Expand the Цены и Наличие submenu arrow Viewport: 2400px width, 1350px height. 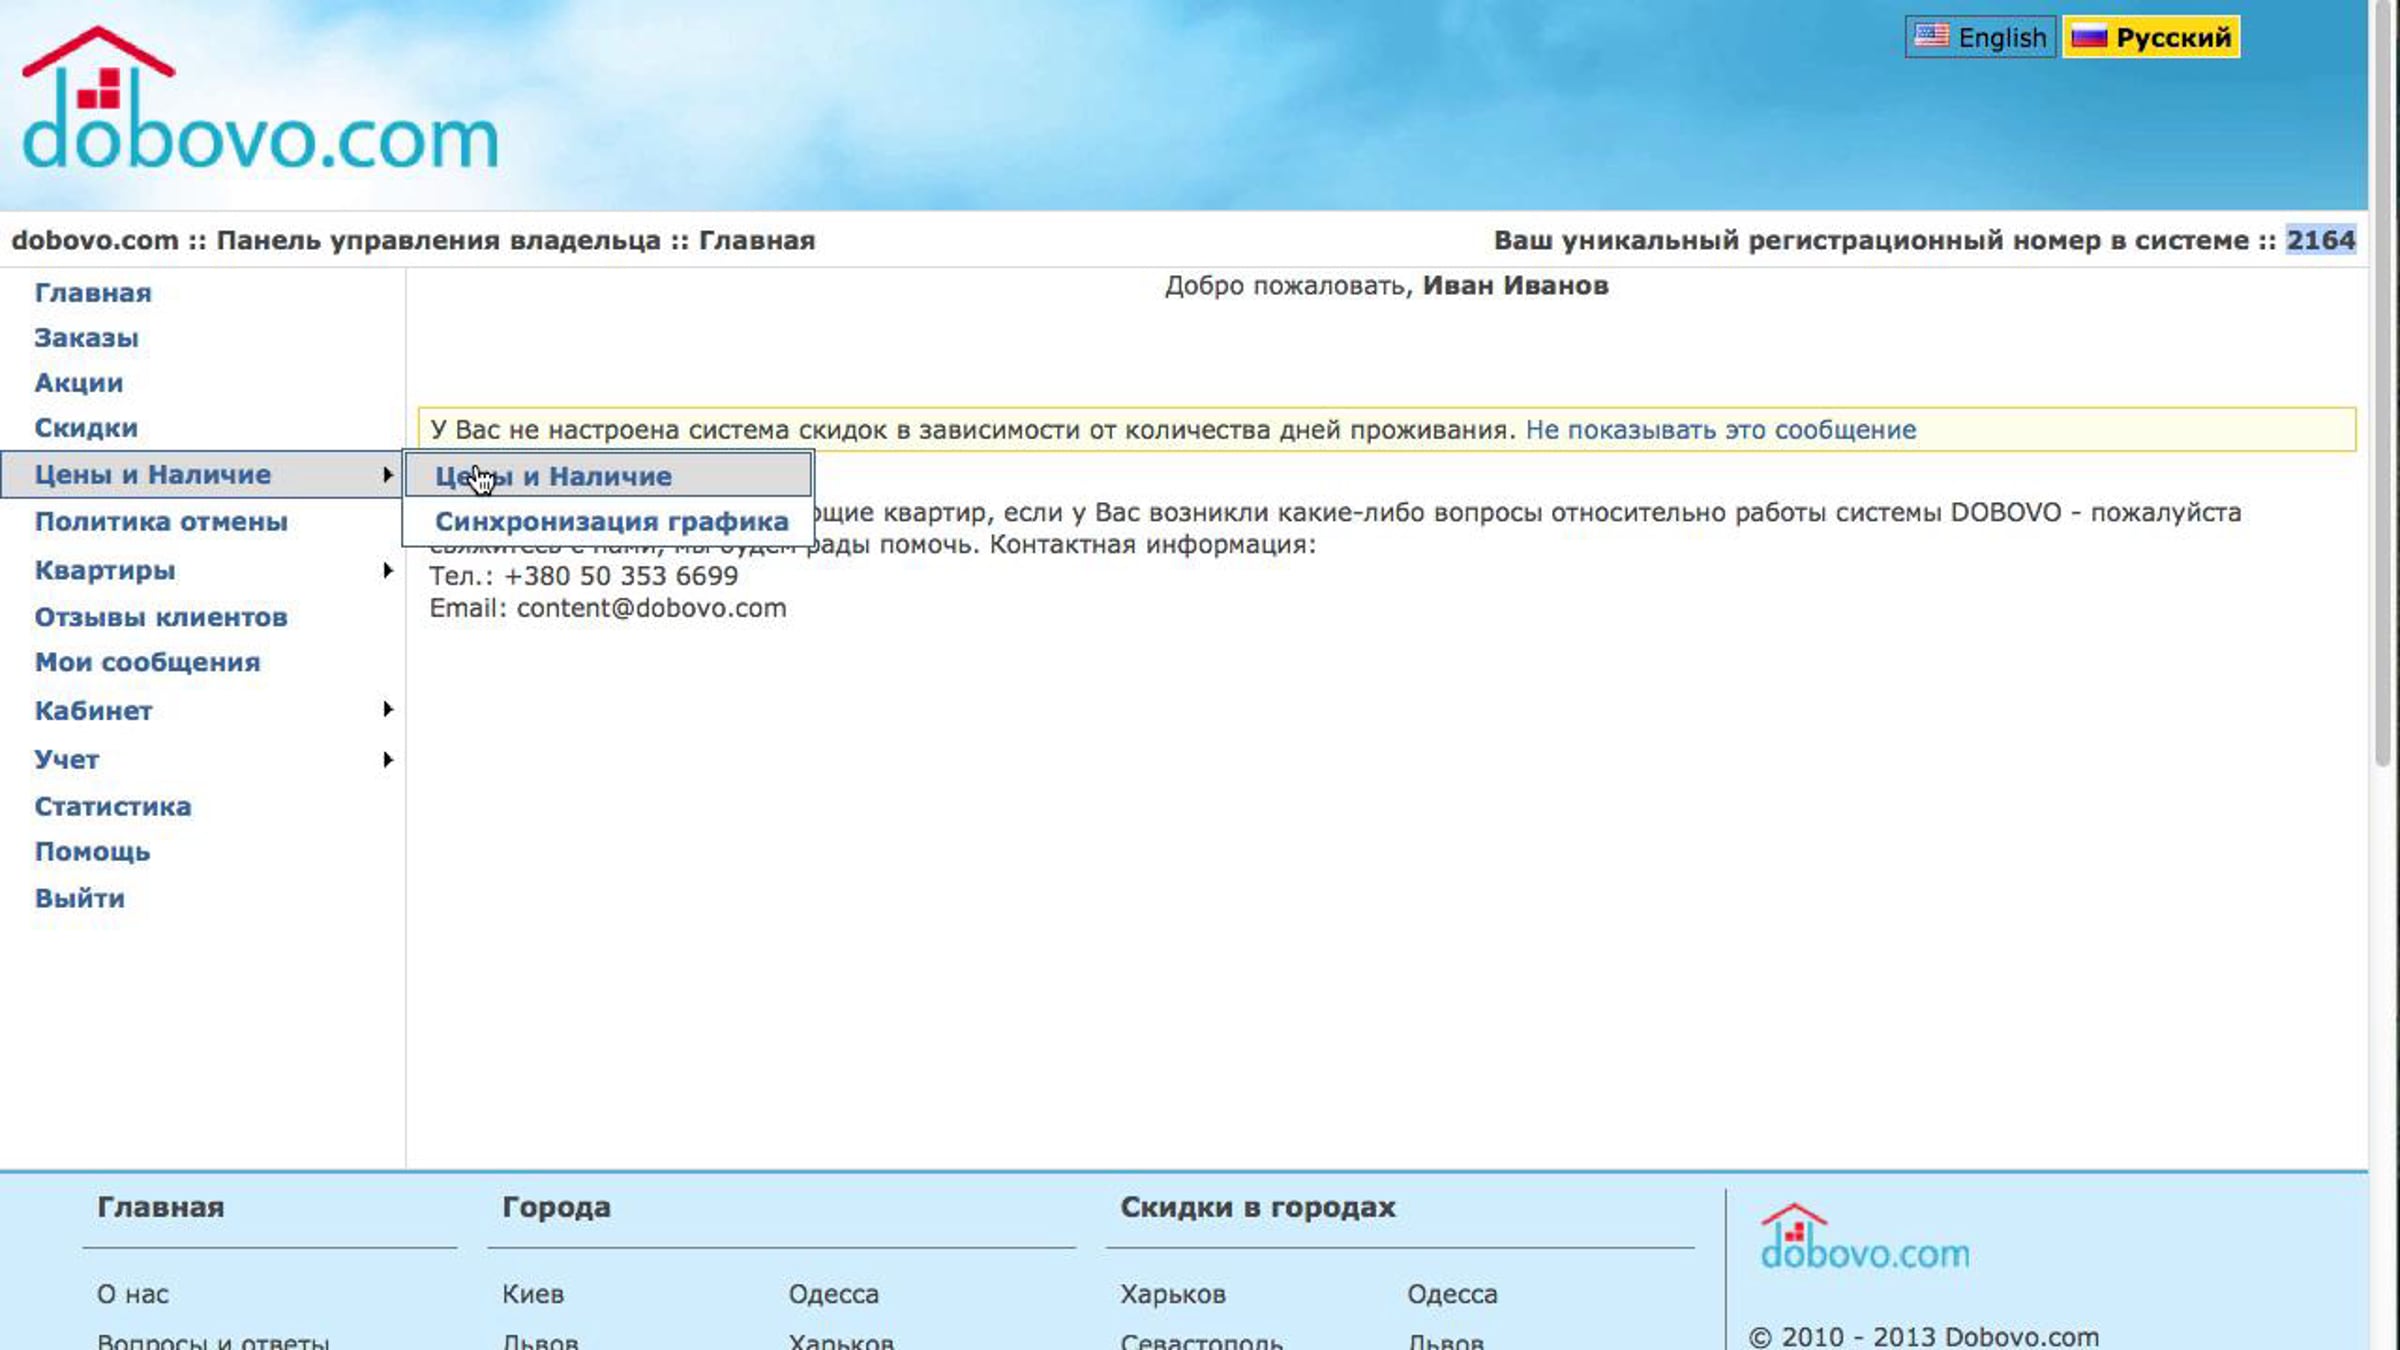[x=387, y=474]
